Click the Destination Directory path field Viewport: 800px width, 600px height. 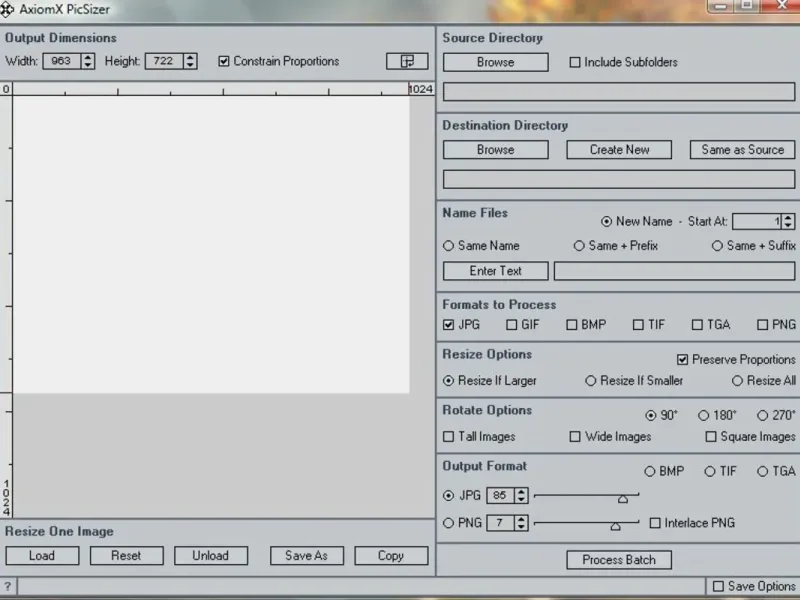(619, 180)
